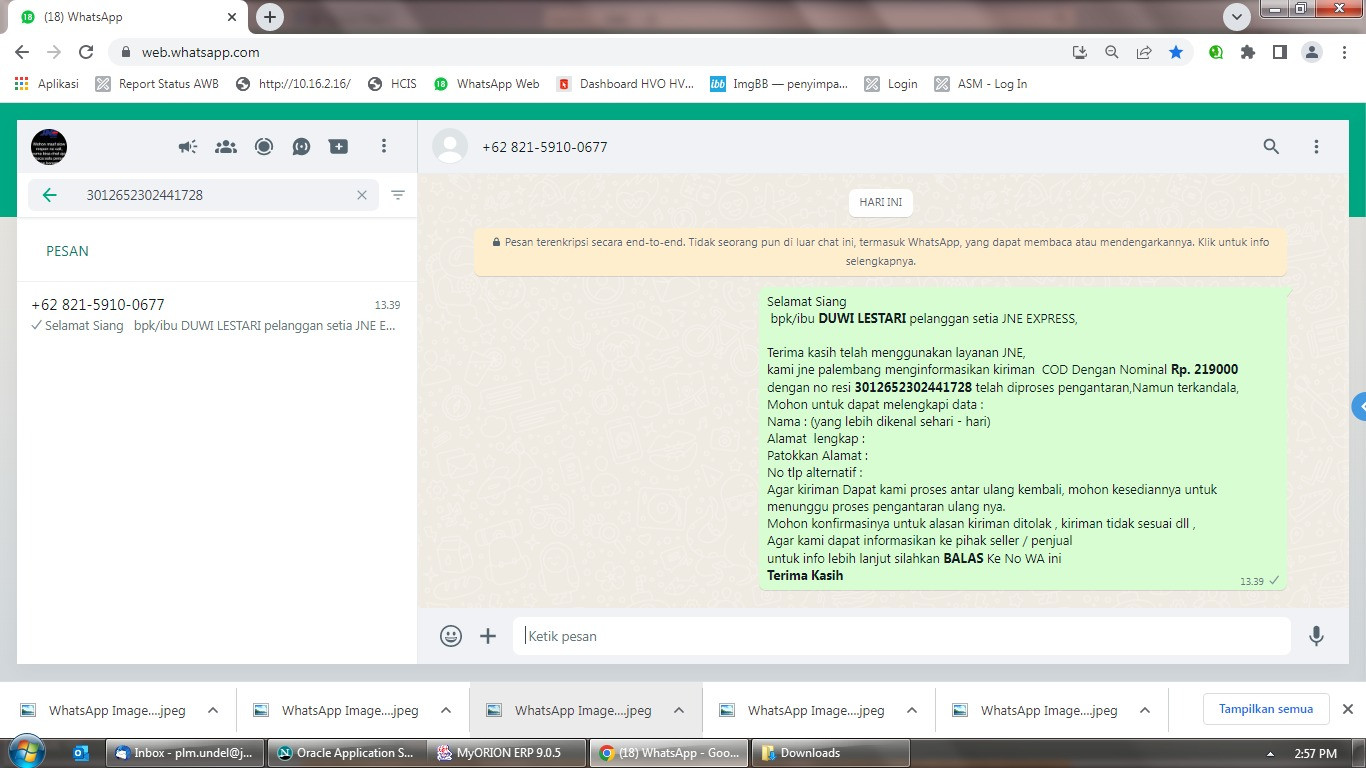Start new chat with plus bubble icon

coord(339,147)
